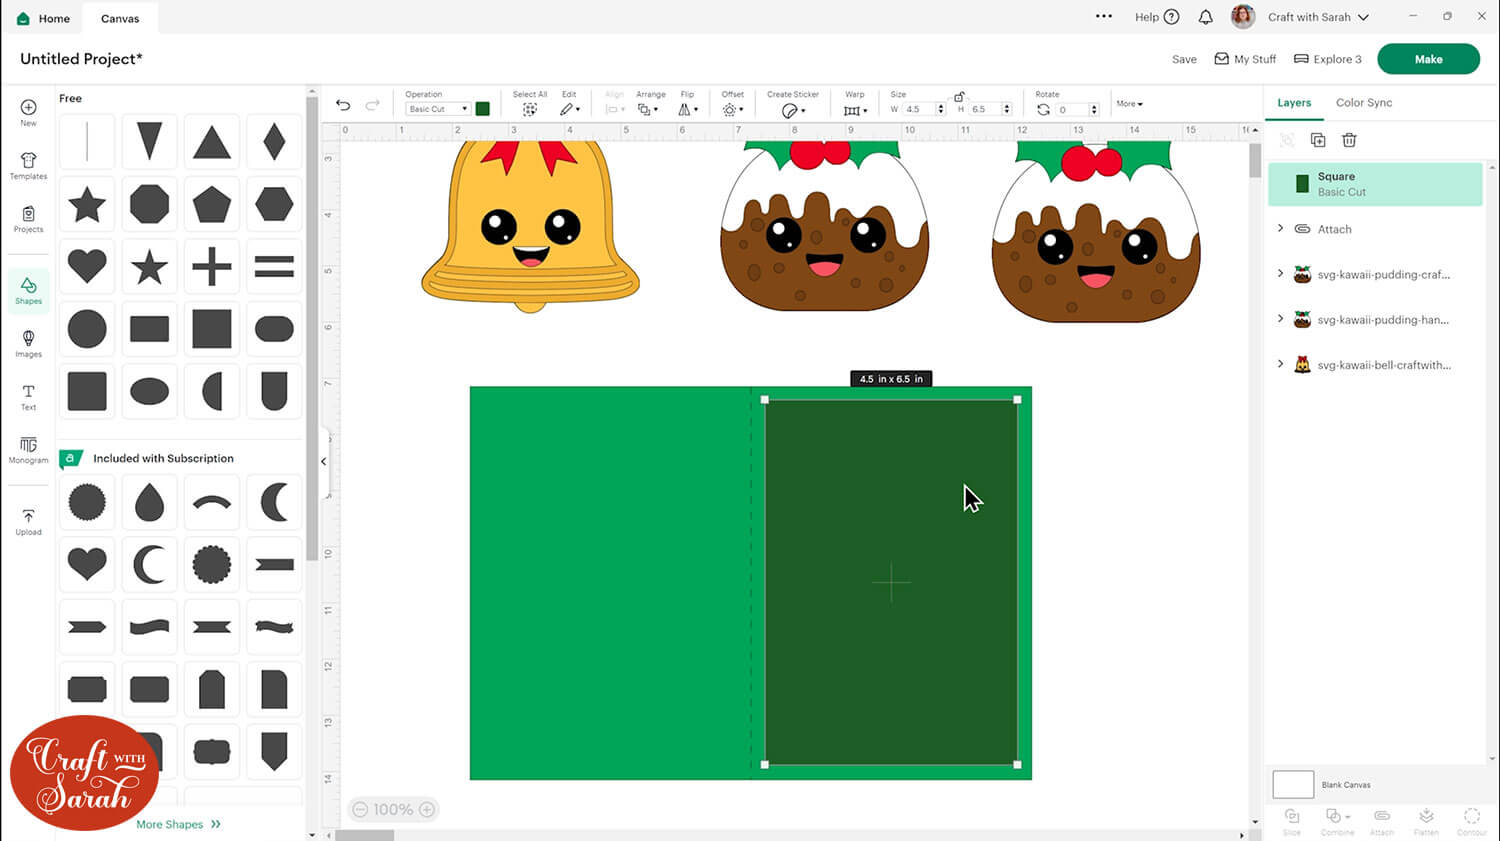The height and width of the screenshot is (841, 1500).
Task: Open the More toolbar dropdown
Action: [1129, 104]
